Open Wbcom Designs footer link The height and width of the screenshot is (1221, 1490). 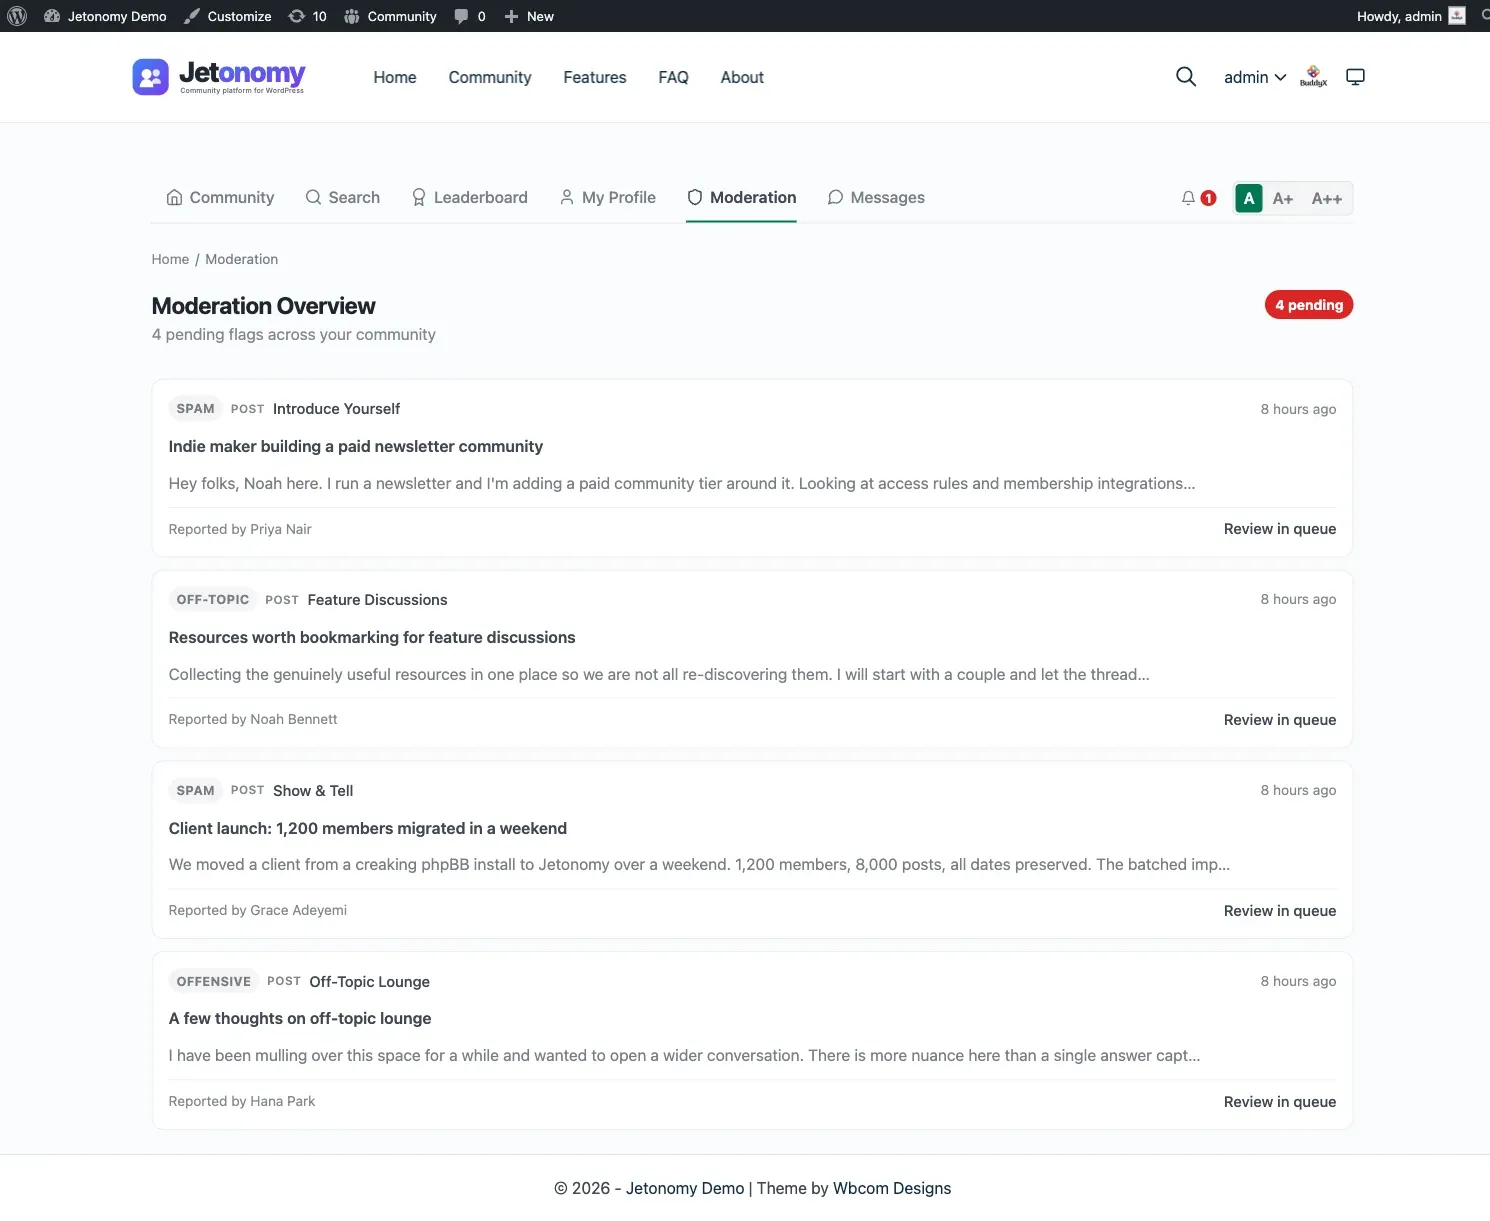(892, 1188)
